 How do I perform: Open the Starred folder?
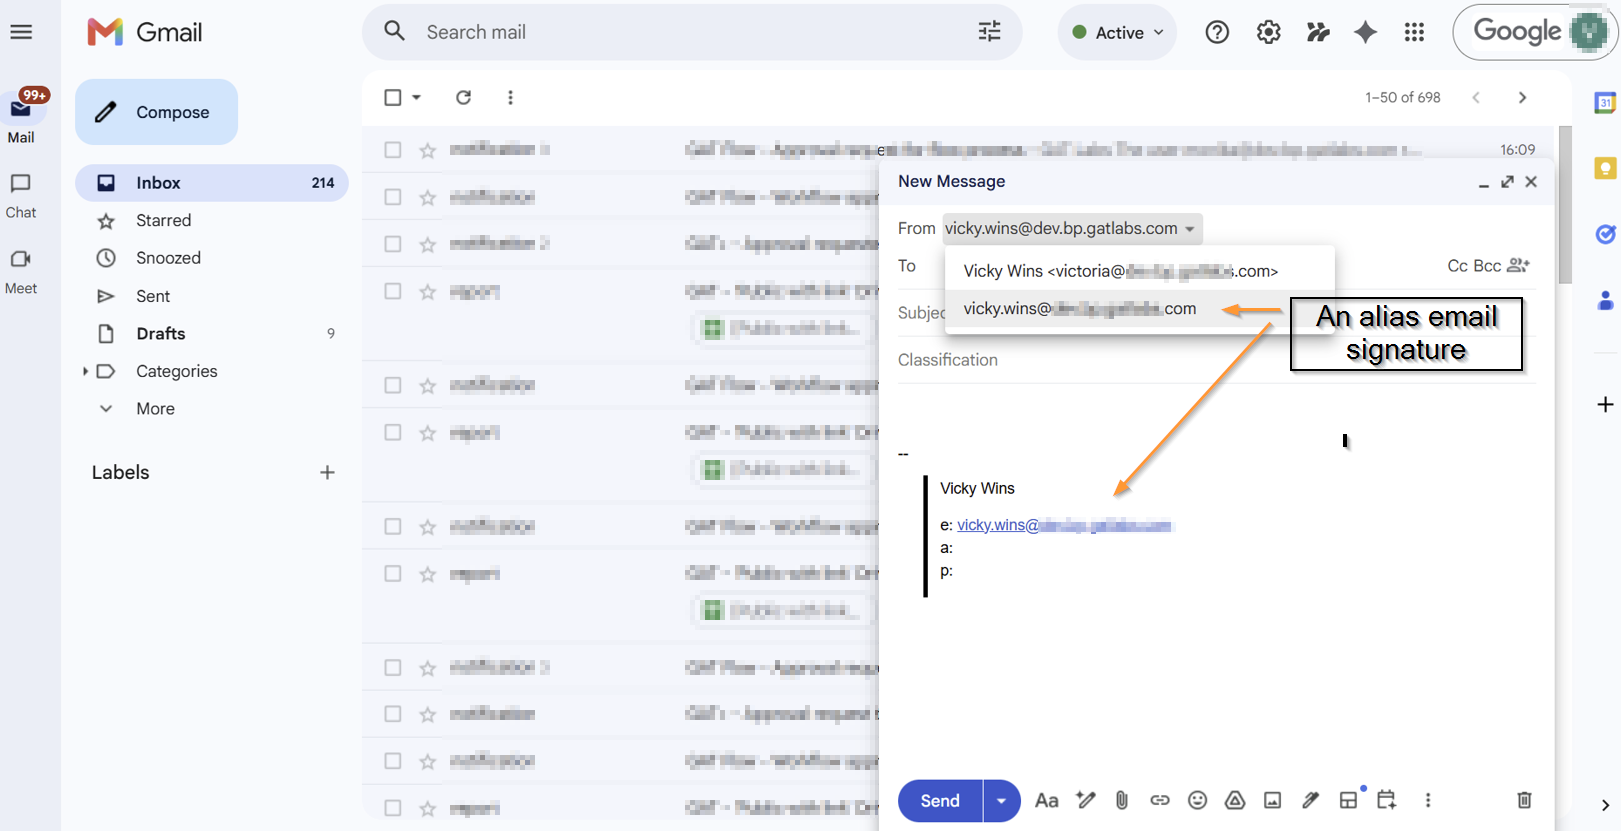click(212, 220)
